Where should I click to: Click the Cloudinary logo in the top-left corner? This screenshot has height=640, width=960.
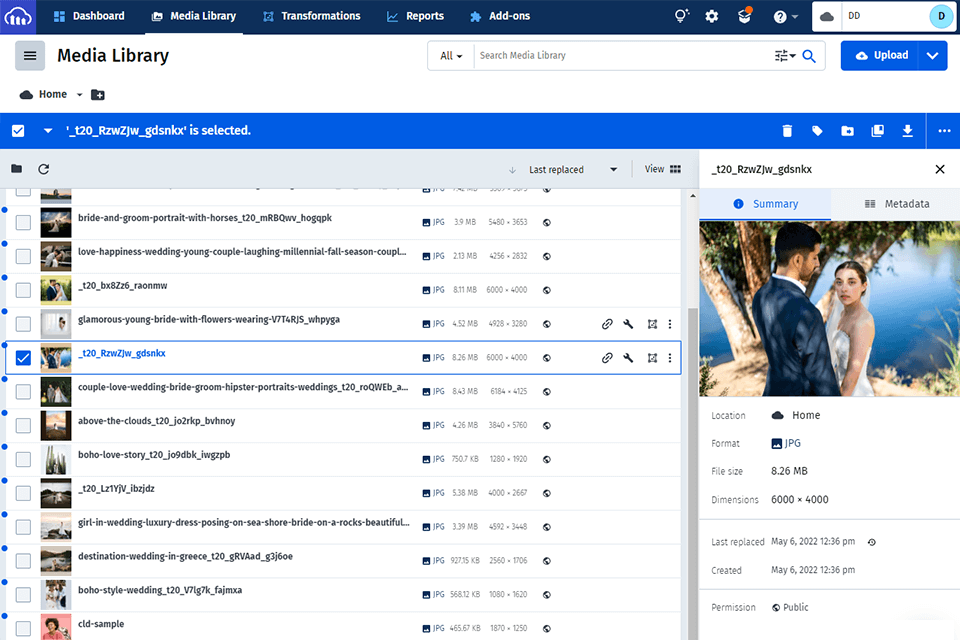[18, 17]
